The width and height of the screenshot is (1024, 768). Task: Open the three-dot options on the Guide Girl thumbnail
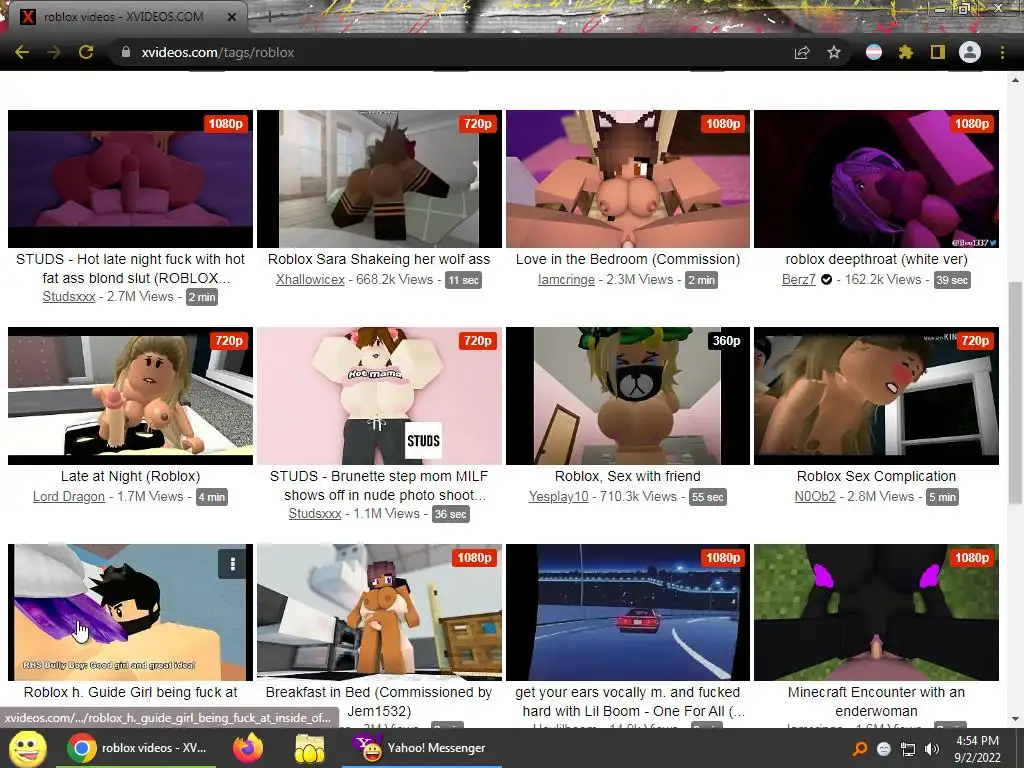click(x=232, y=564)
